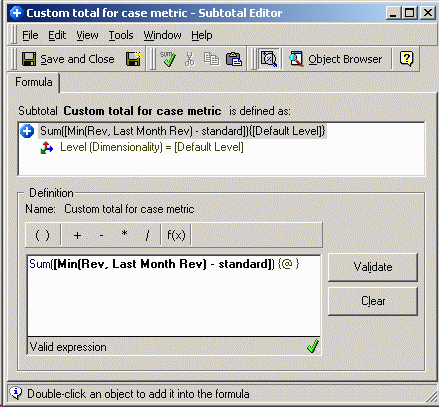Click the Save and Close floppy icon
439x407 pixels.
29,59
